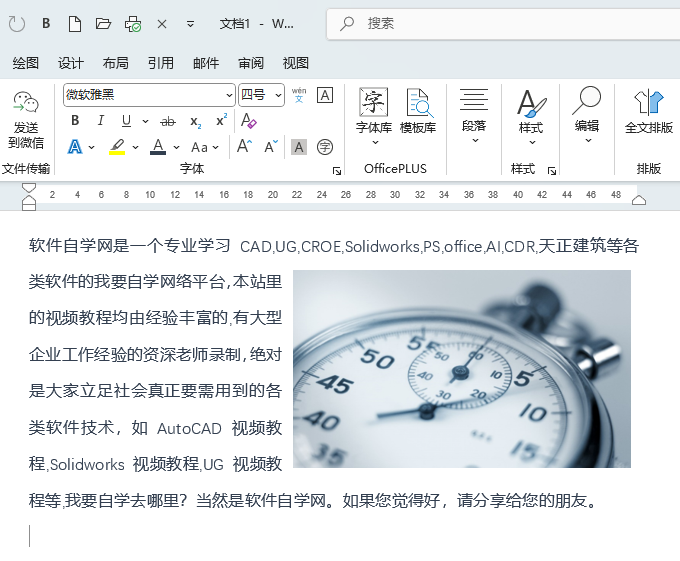Open the 邮件 tab
This screenshot has width=680, height=561.
[x=206, y=63]
